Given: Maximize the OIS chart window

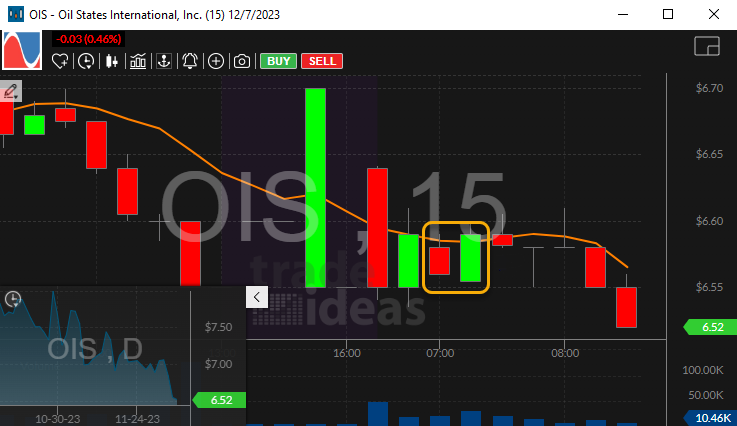Looking at the screenshot, I should click(668, 14).
